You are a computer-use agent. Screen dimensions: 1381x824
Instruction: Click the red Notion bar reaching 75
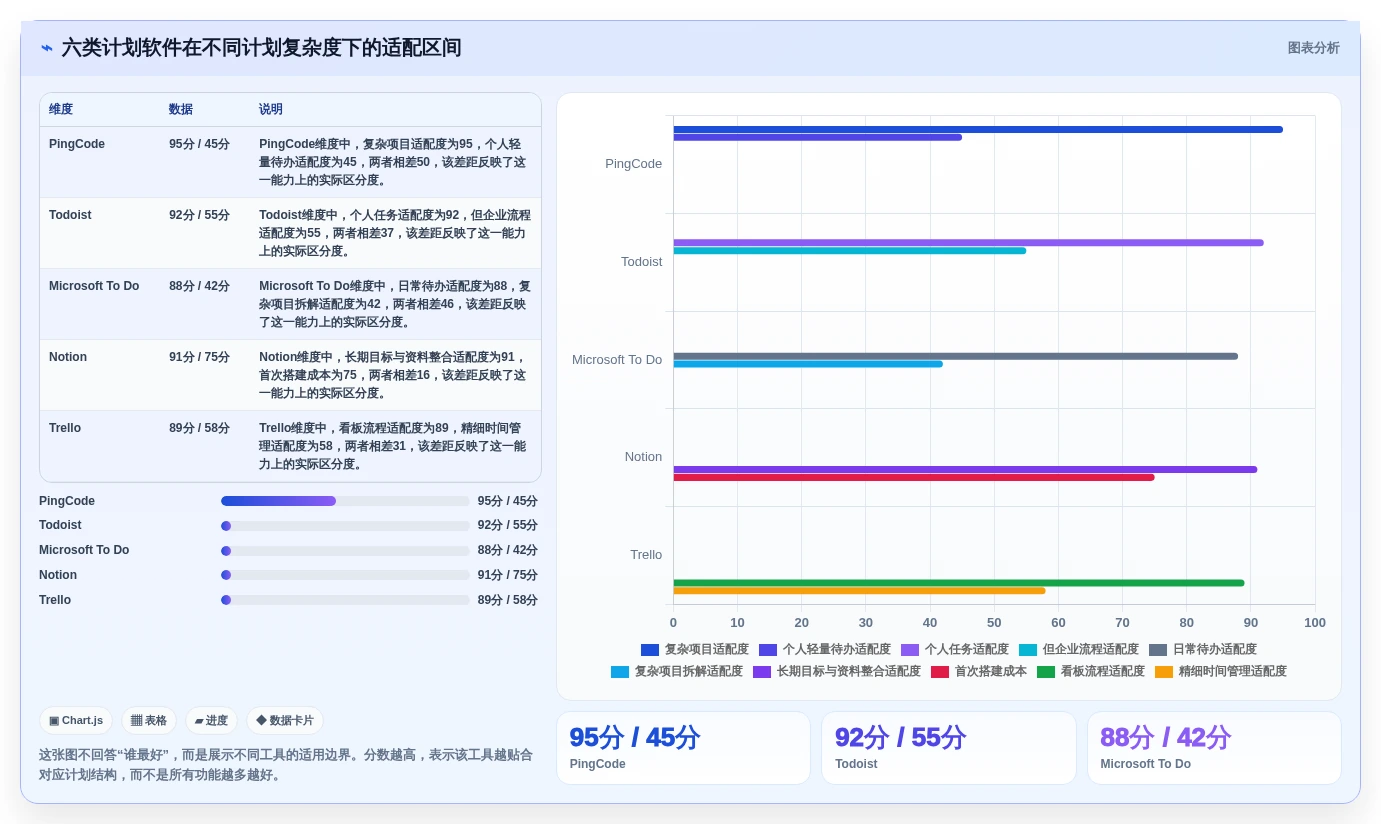(914, 477)
